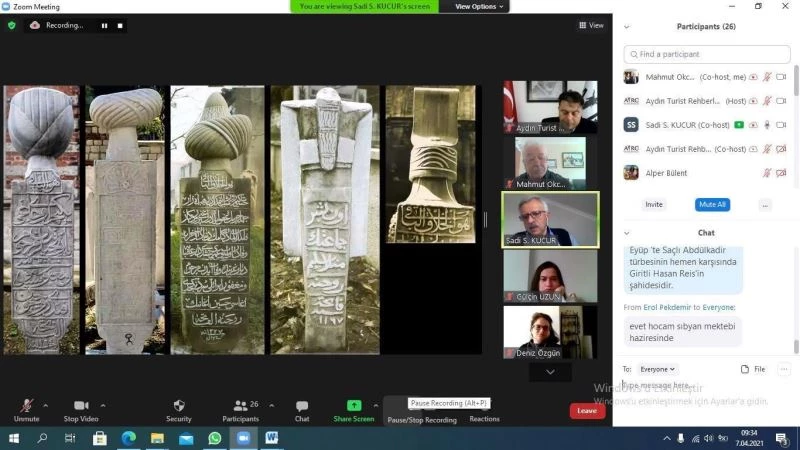800x450 pixels.
Task: Collapse the Participants panel with its chevron
Action: (626, 27)
